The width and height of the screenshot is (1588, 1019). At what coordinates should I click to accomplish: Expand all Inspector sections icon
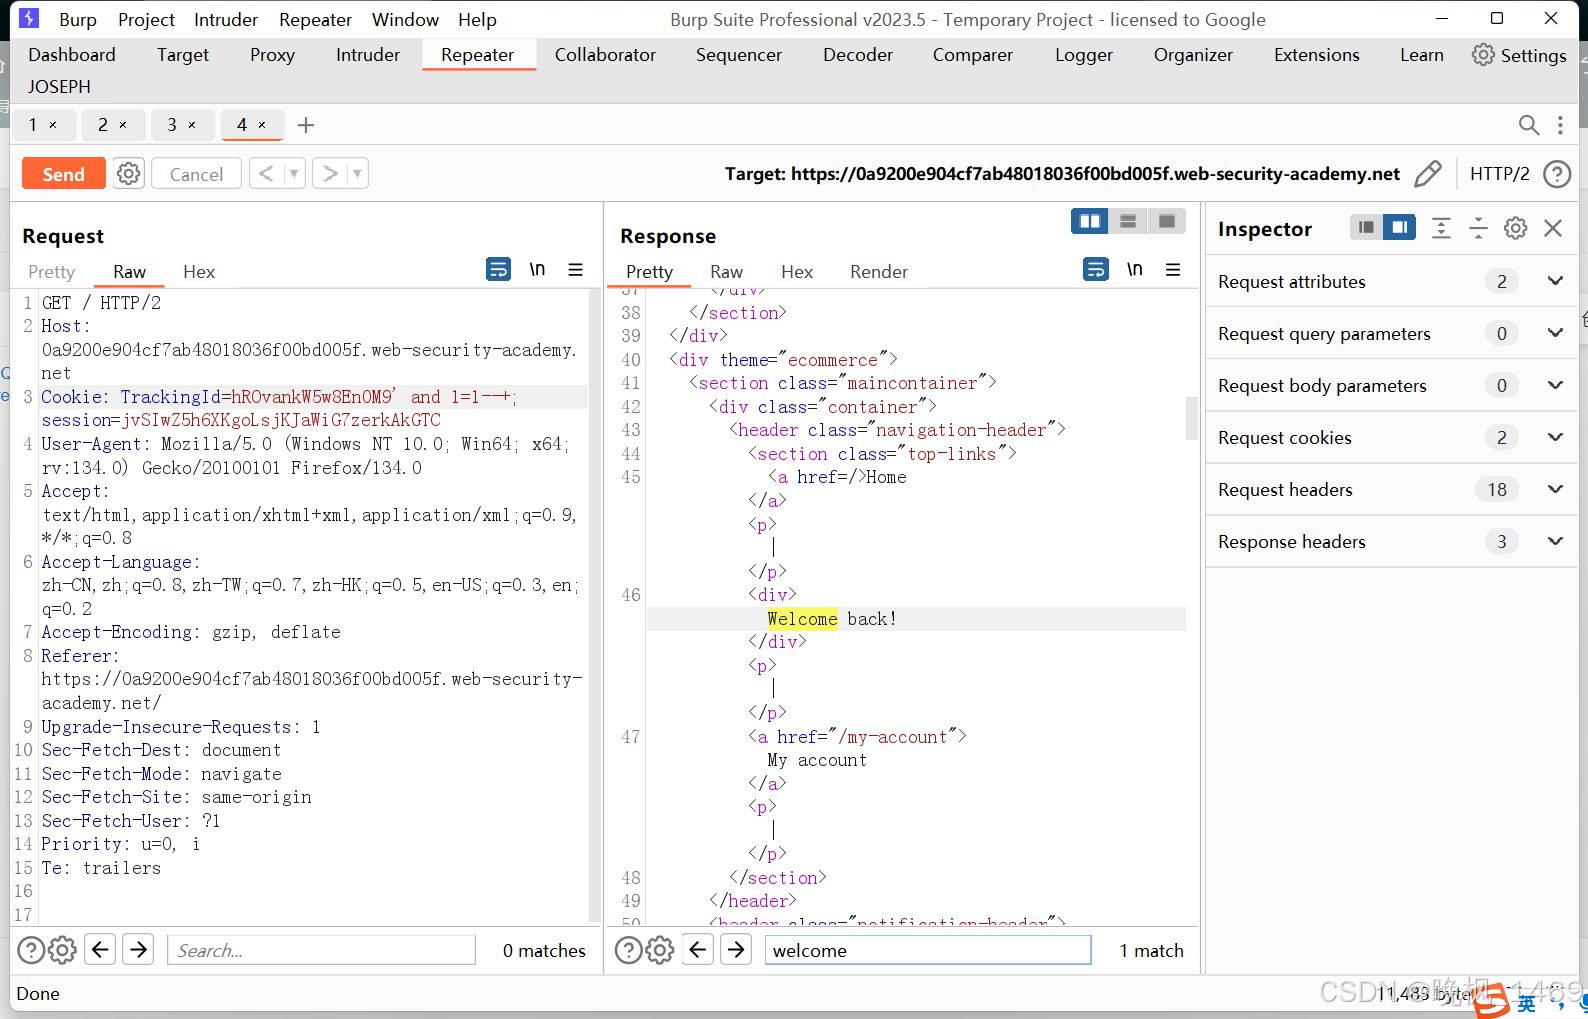1441,228
